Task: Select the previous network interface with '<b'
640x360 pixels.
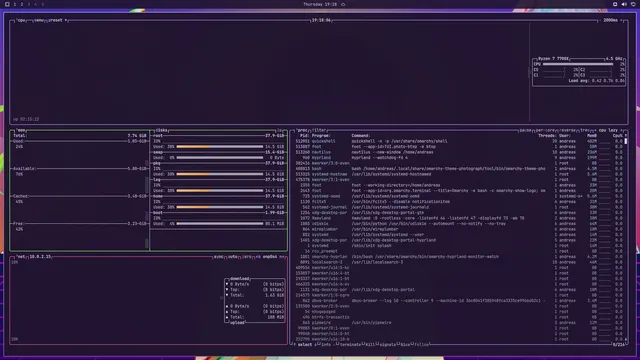Action: click(258, 257)
